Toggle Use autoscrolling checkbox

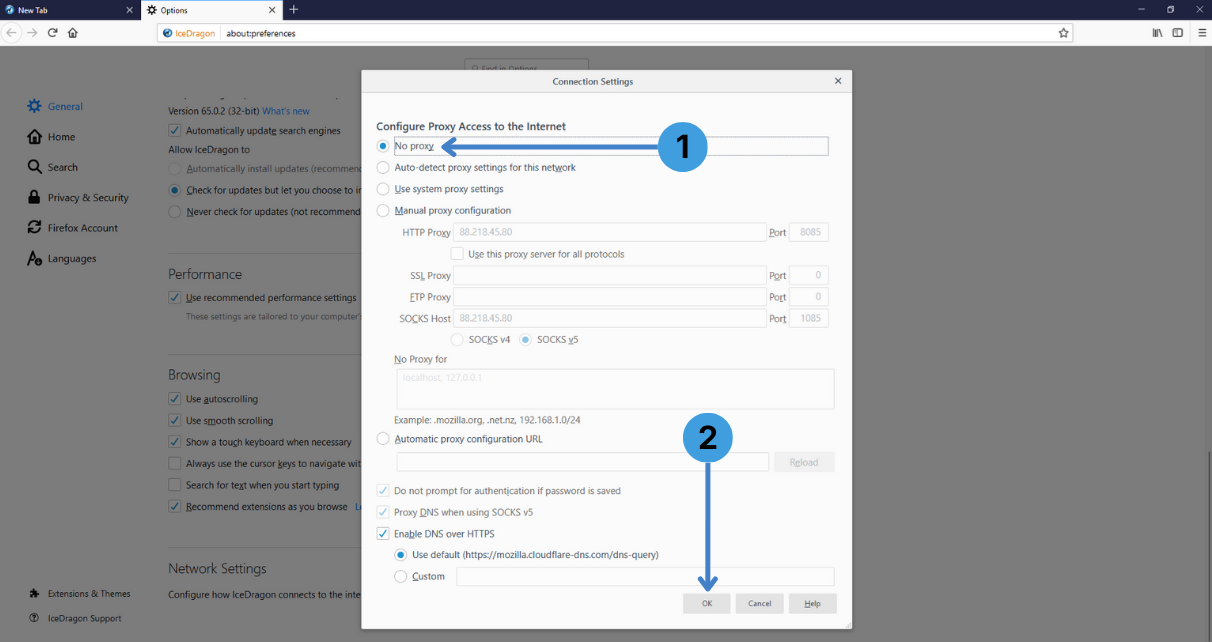(175, 398)
